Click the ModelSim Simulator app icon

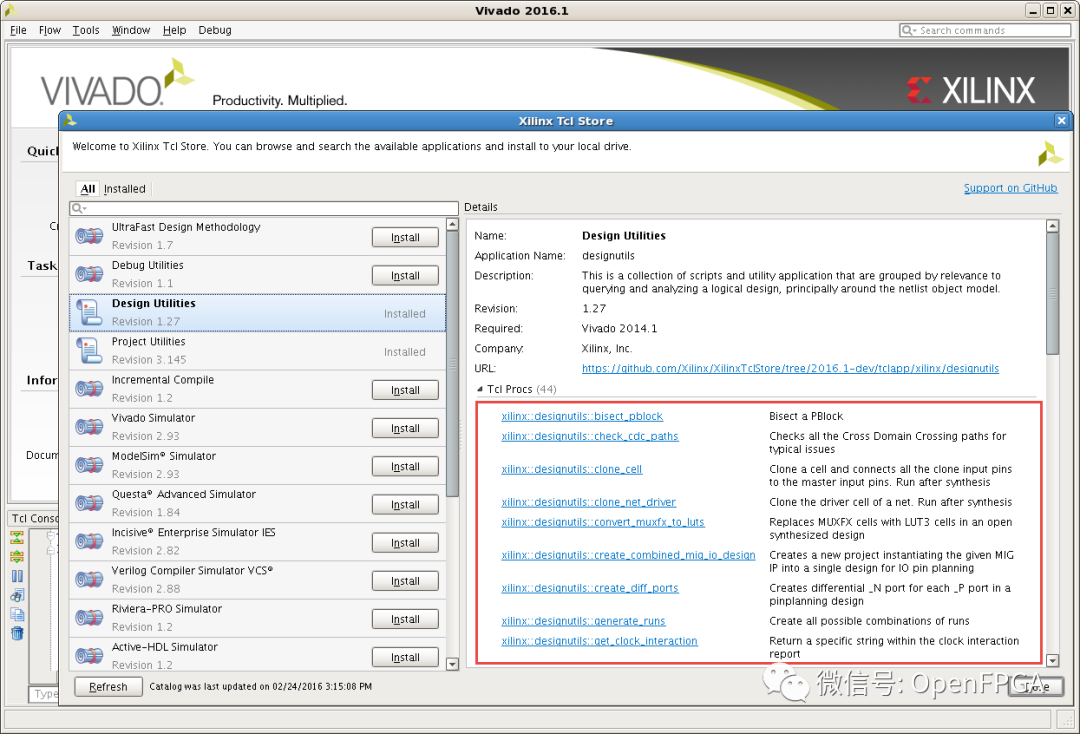(x=90, y=465)
